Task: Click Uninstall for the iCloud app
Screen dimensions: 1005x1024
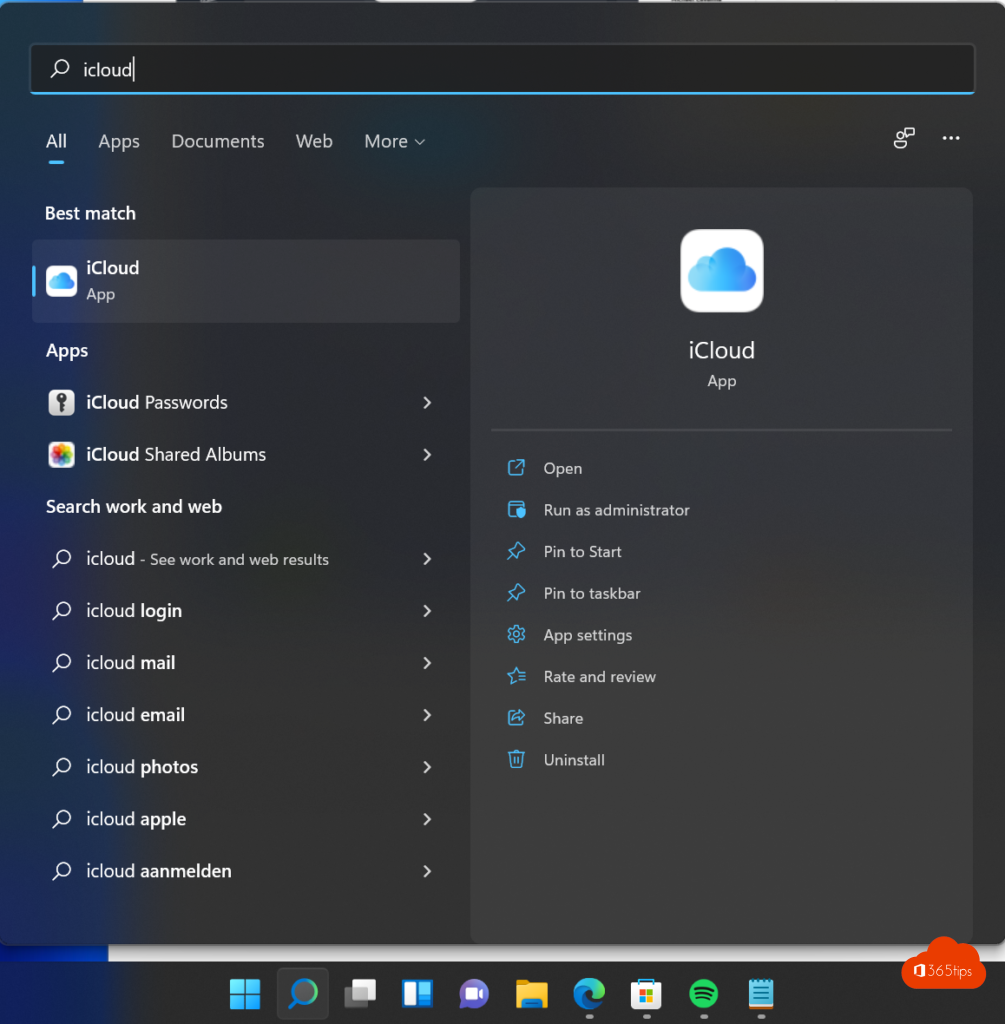Action: pos(574,760)
